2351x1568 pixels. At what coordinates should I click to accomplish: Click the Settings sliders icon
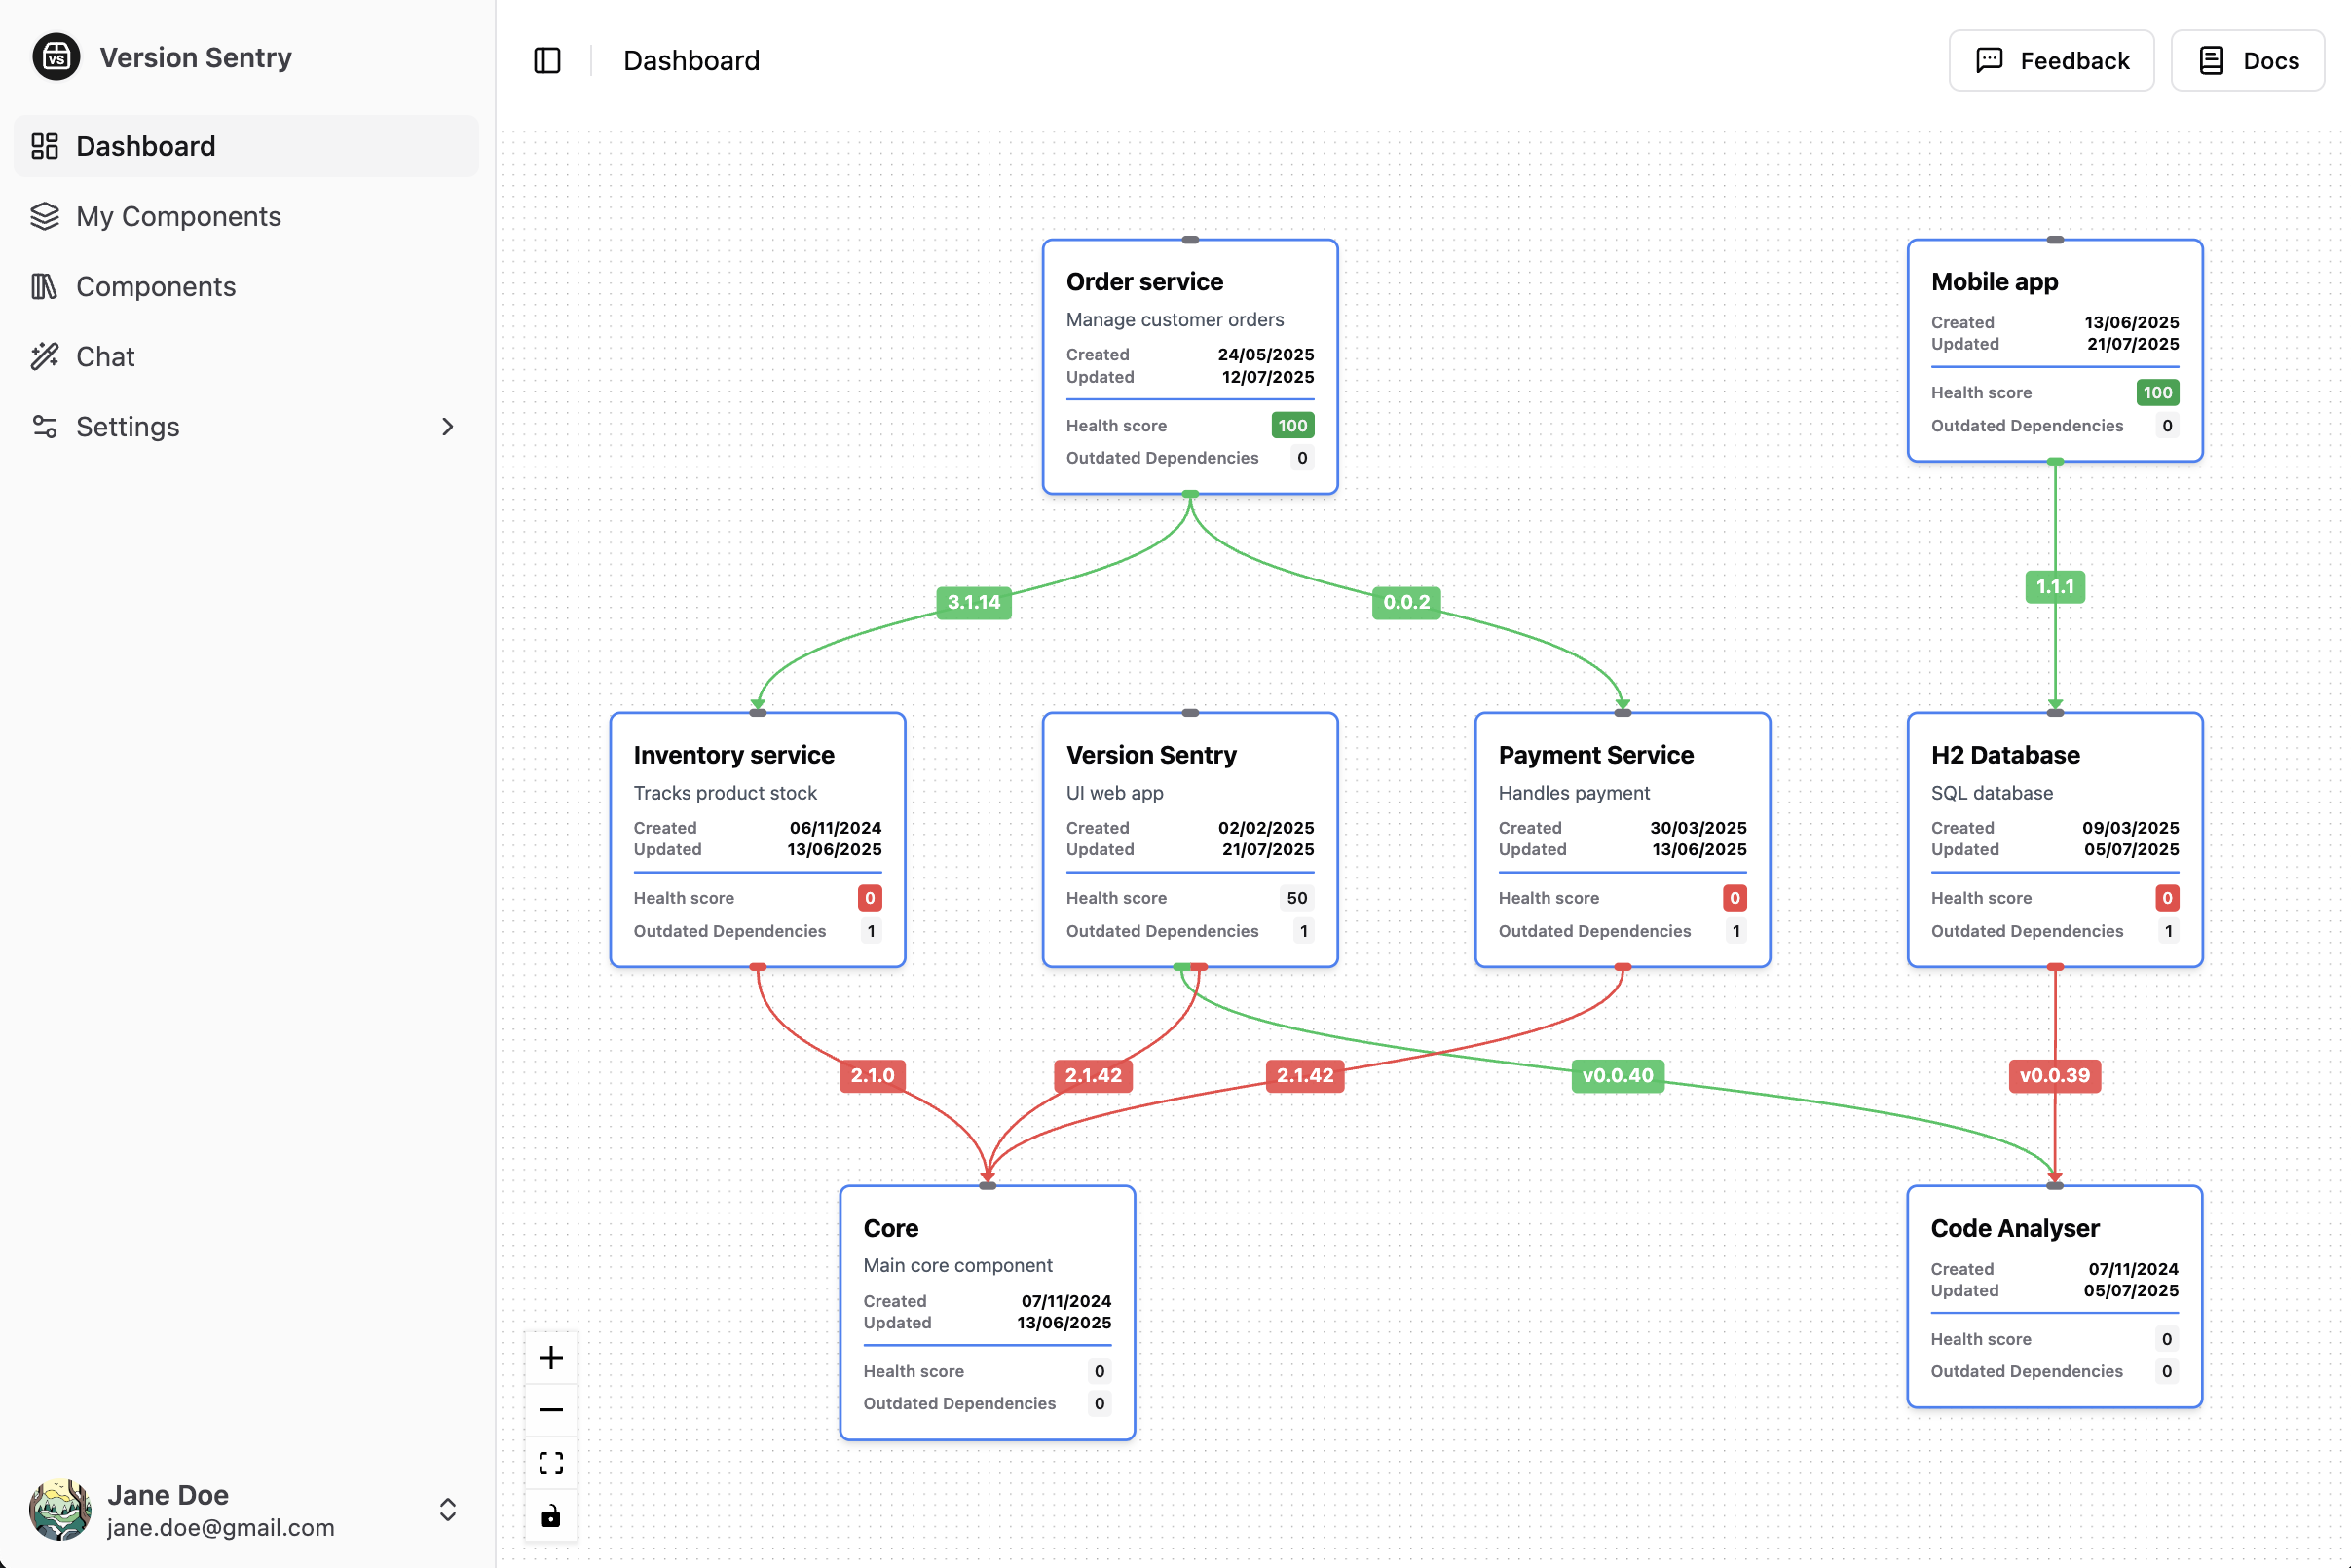click(x=45, y=426)
